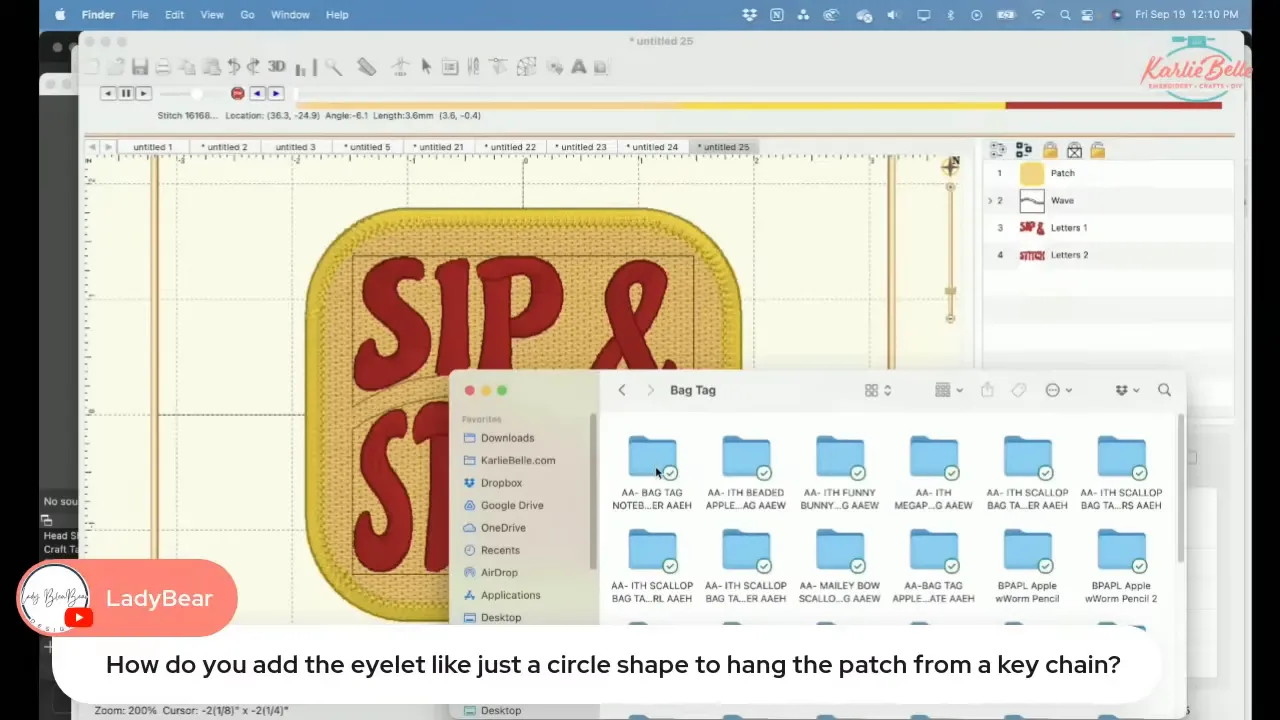Select AA- MAILEY BOW SCALLO folder
Image resolution: width=1280 pixels, height=720 pixels.
tap(840, 566)
